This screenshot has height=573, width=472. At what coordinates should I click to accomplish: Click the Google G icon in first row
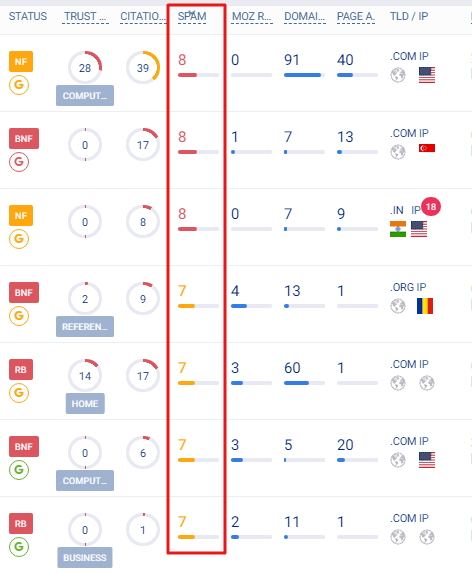pos(19,85)
